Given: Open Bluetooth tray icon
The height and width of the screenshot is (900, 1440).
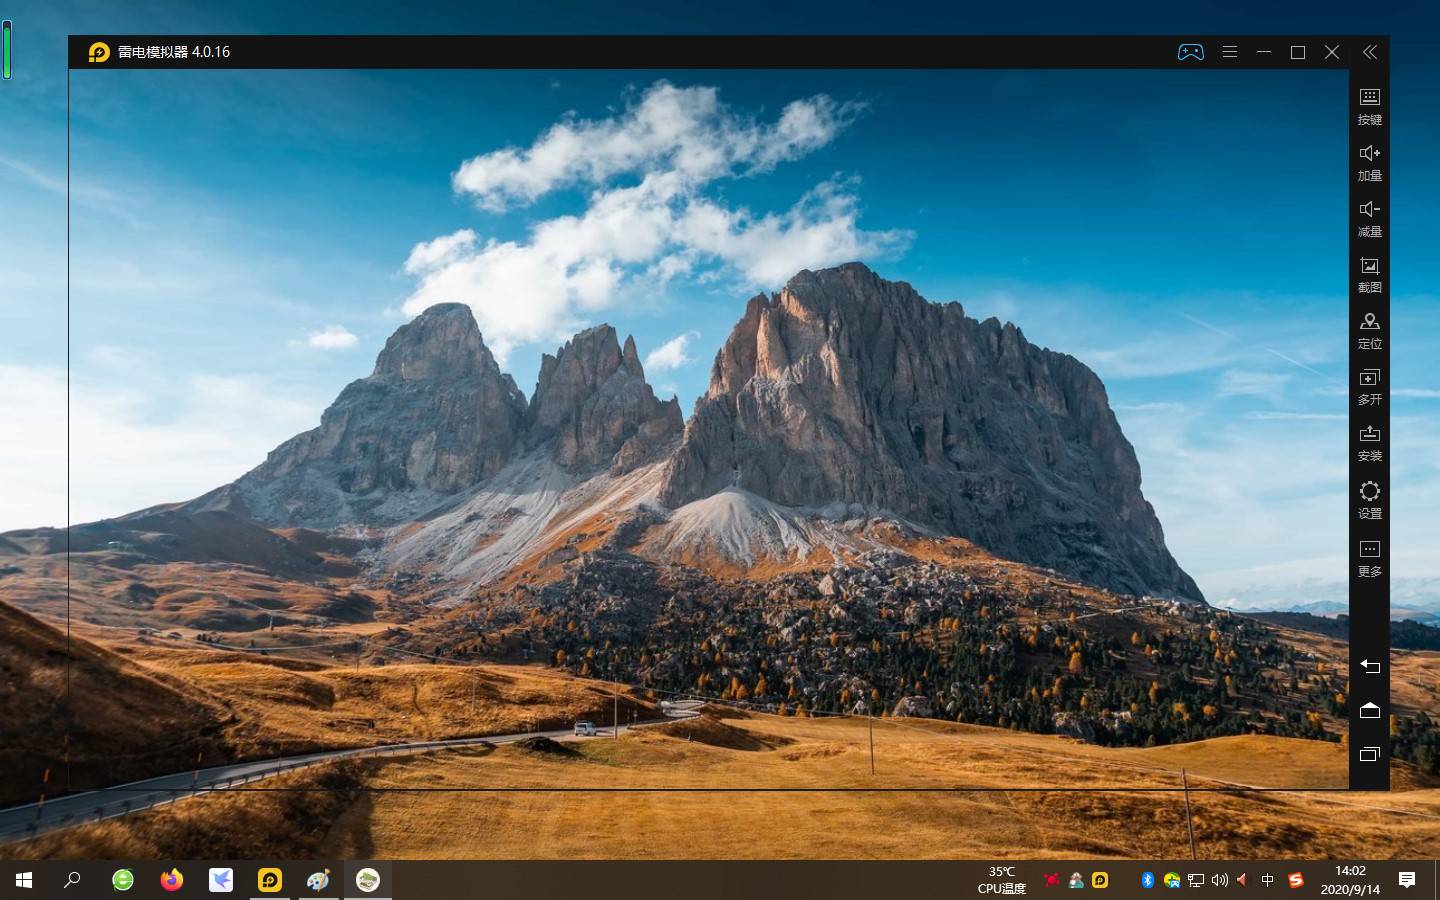Looking at the screenshot, I should (1148, 880).
